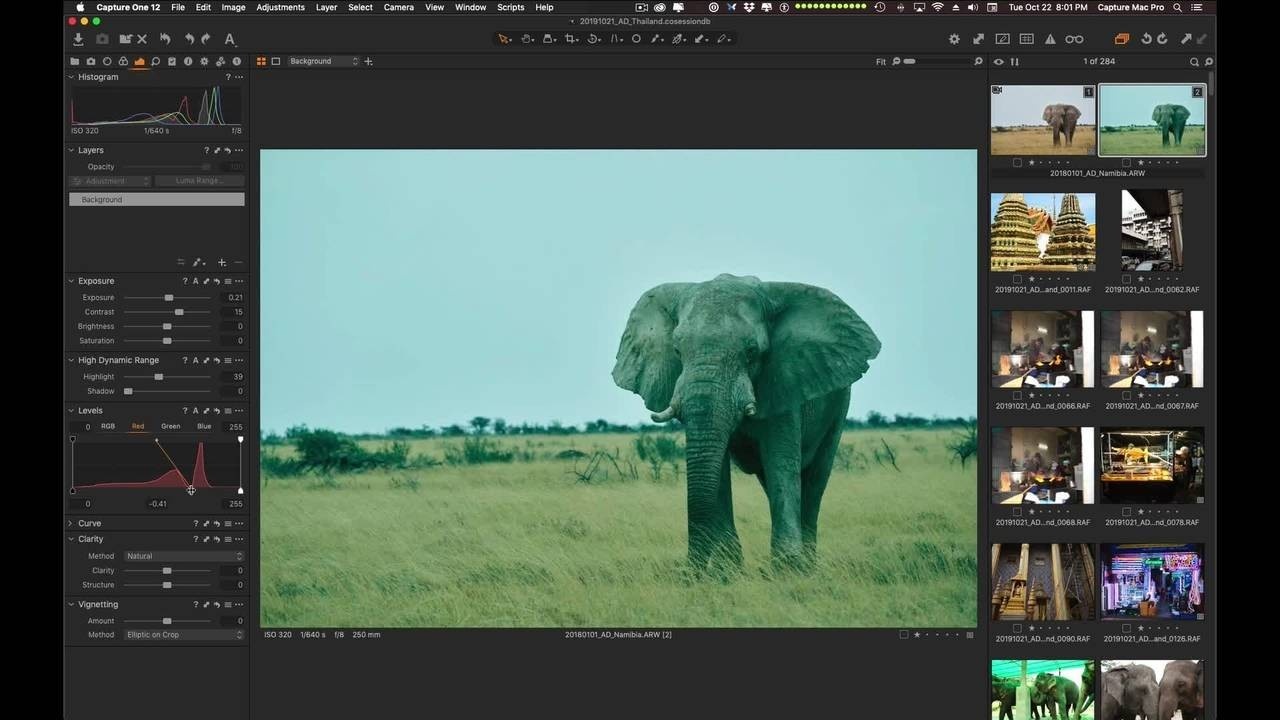Click the Fit zoom label

(881, 61)
